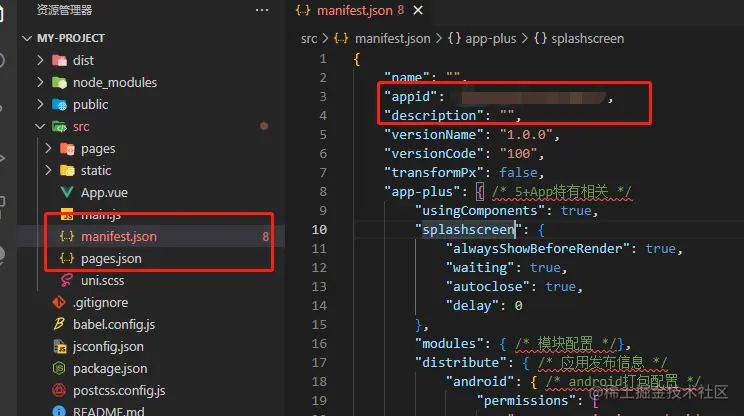Select manifest.json in the file tree

[x=119, y=236]
